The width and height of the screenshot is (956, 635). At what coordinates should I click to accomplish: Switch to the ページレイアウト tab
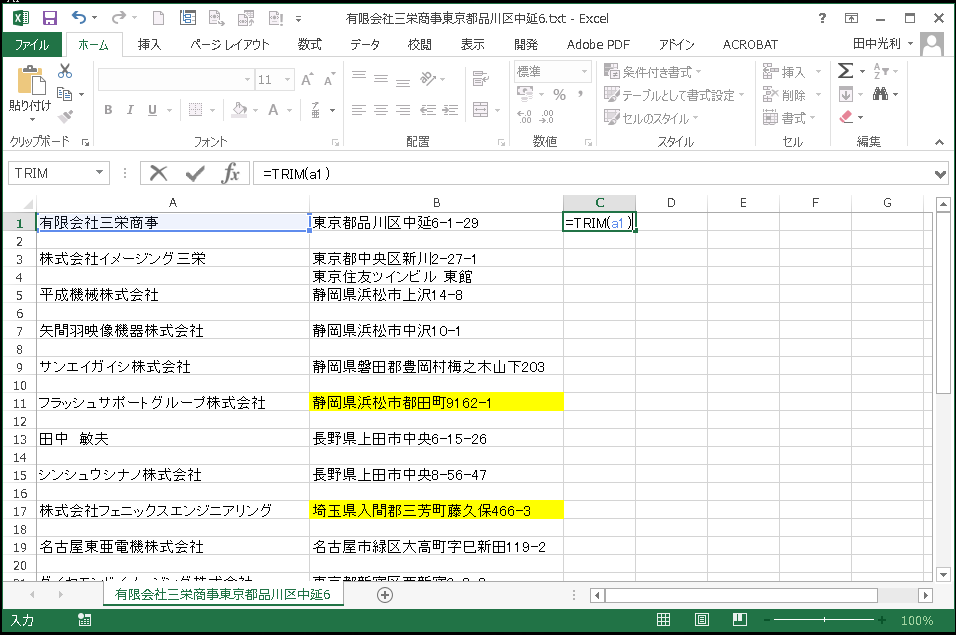pos(229,44)
